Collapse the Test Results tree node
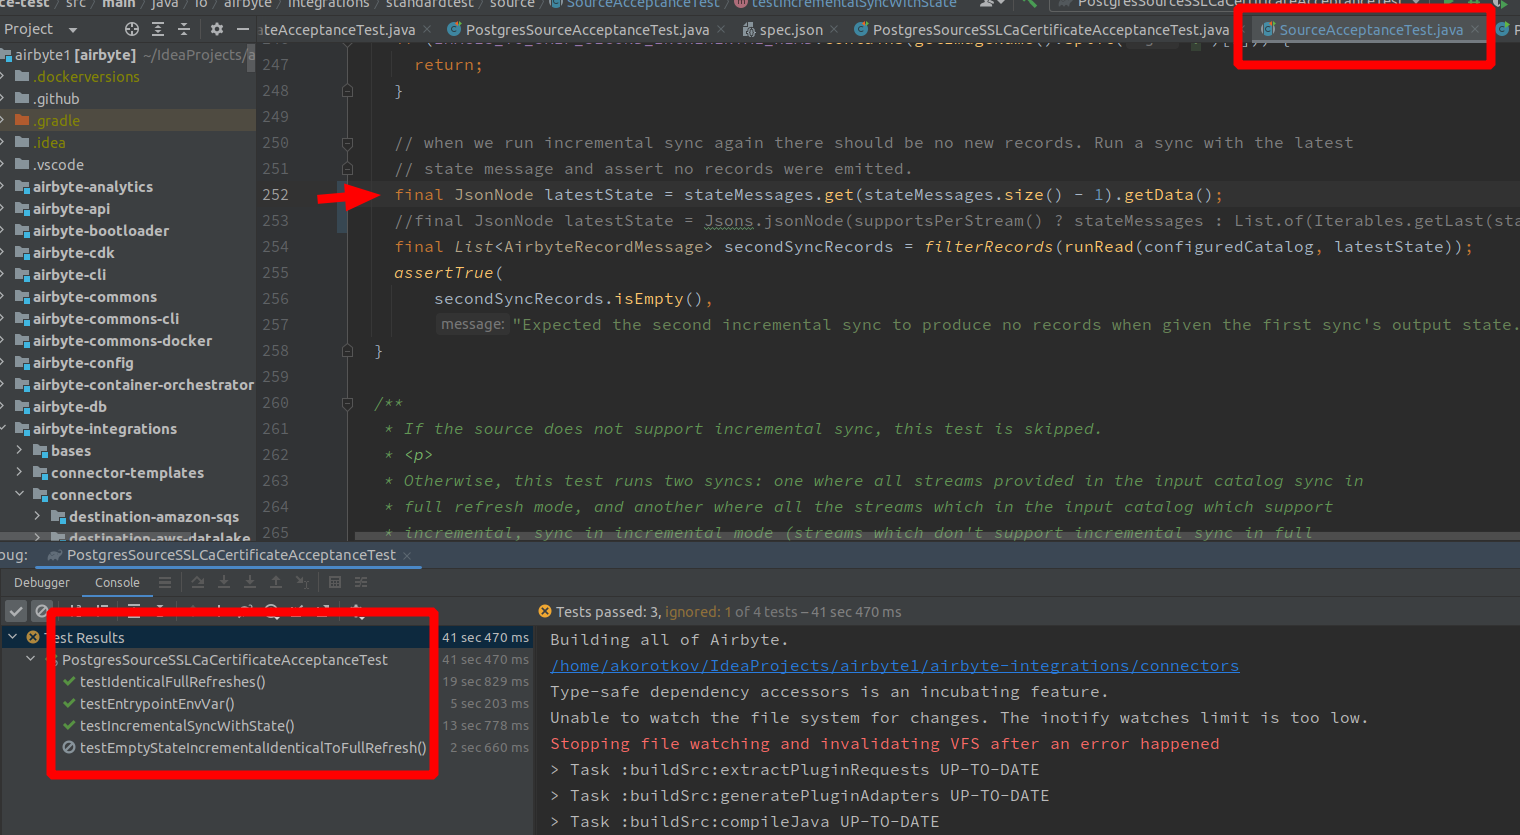This screenshot has width=1520, height=835. pos(13,637)
